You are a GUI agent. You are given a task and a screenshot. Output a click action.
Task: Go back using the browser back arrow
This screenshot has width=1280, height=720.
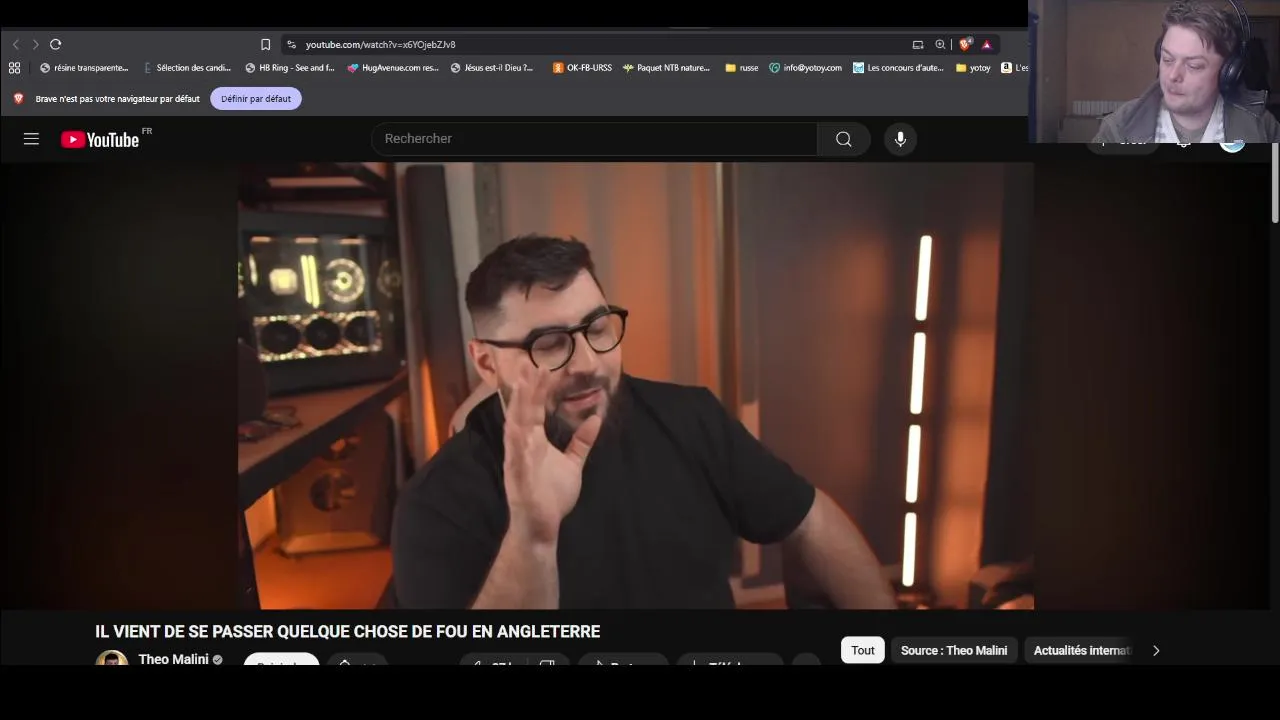(16, 44)
